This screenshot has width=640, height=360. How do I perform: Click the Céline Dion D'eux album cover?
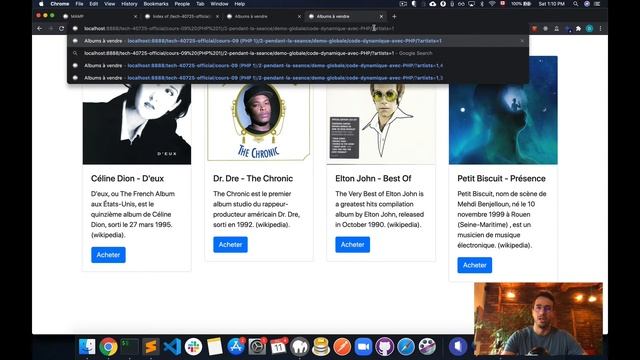tap(137, 124)
